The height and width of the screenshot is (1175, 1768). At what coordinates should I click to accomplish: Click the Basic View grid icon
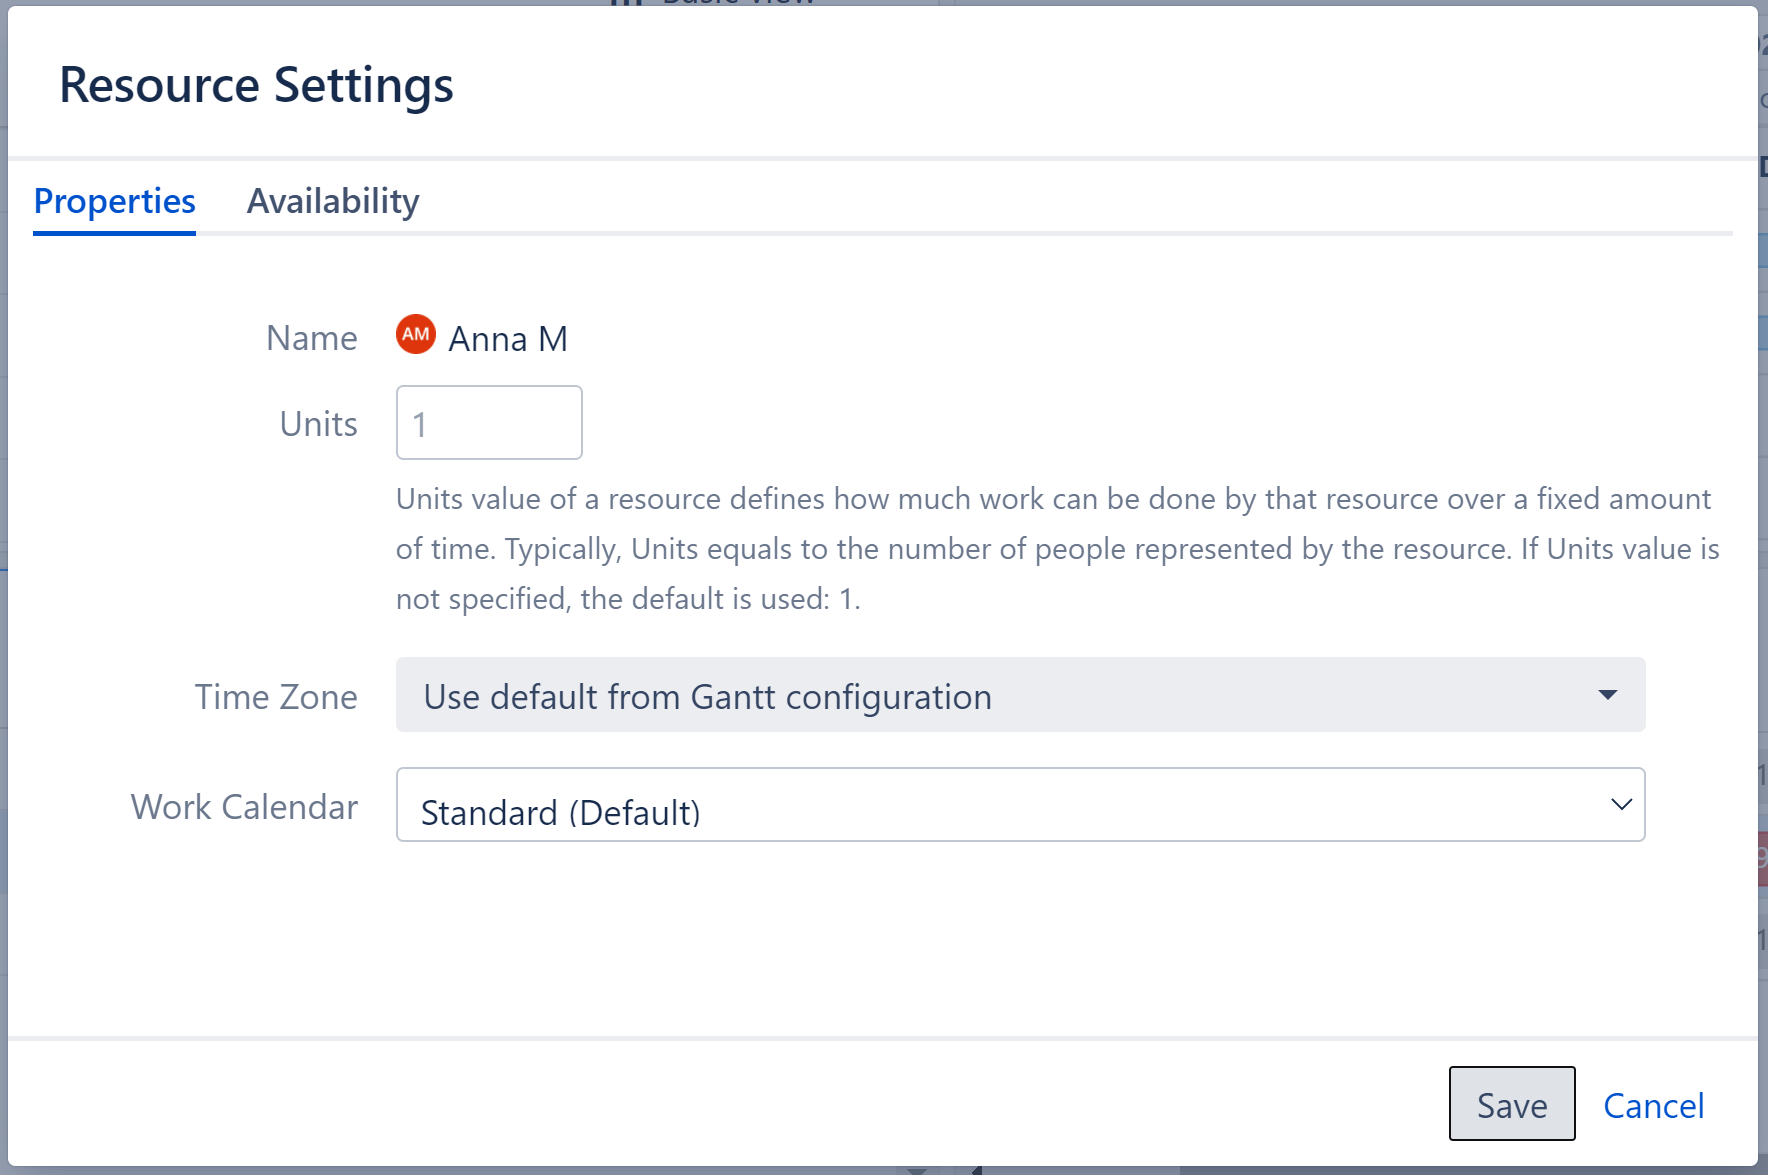(x=625, y=4)
